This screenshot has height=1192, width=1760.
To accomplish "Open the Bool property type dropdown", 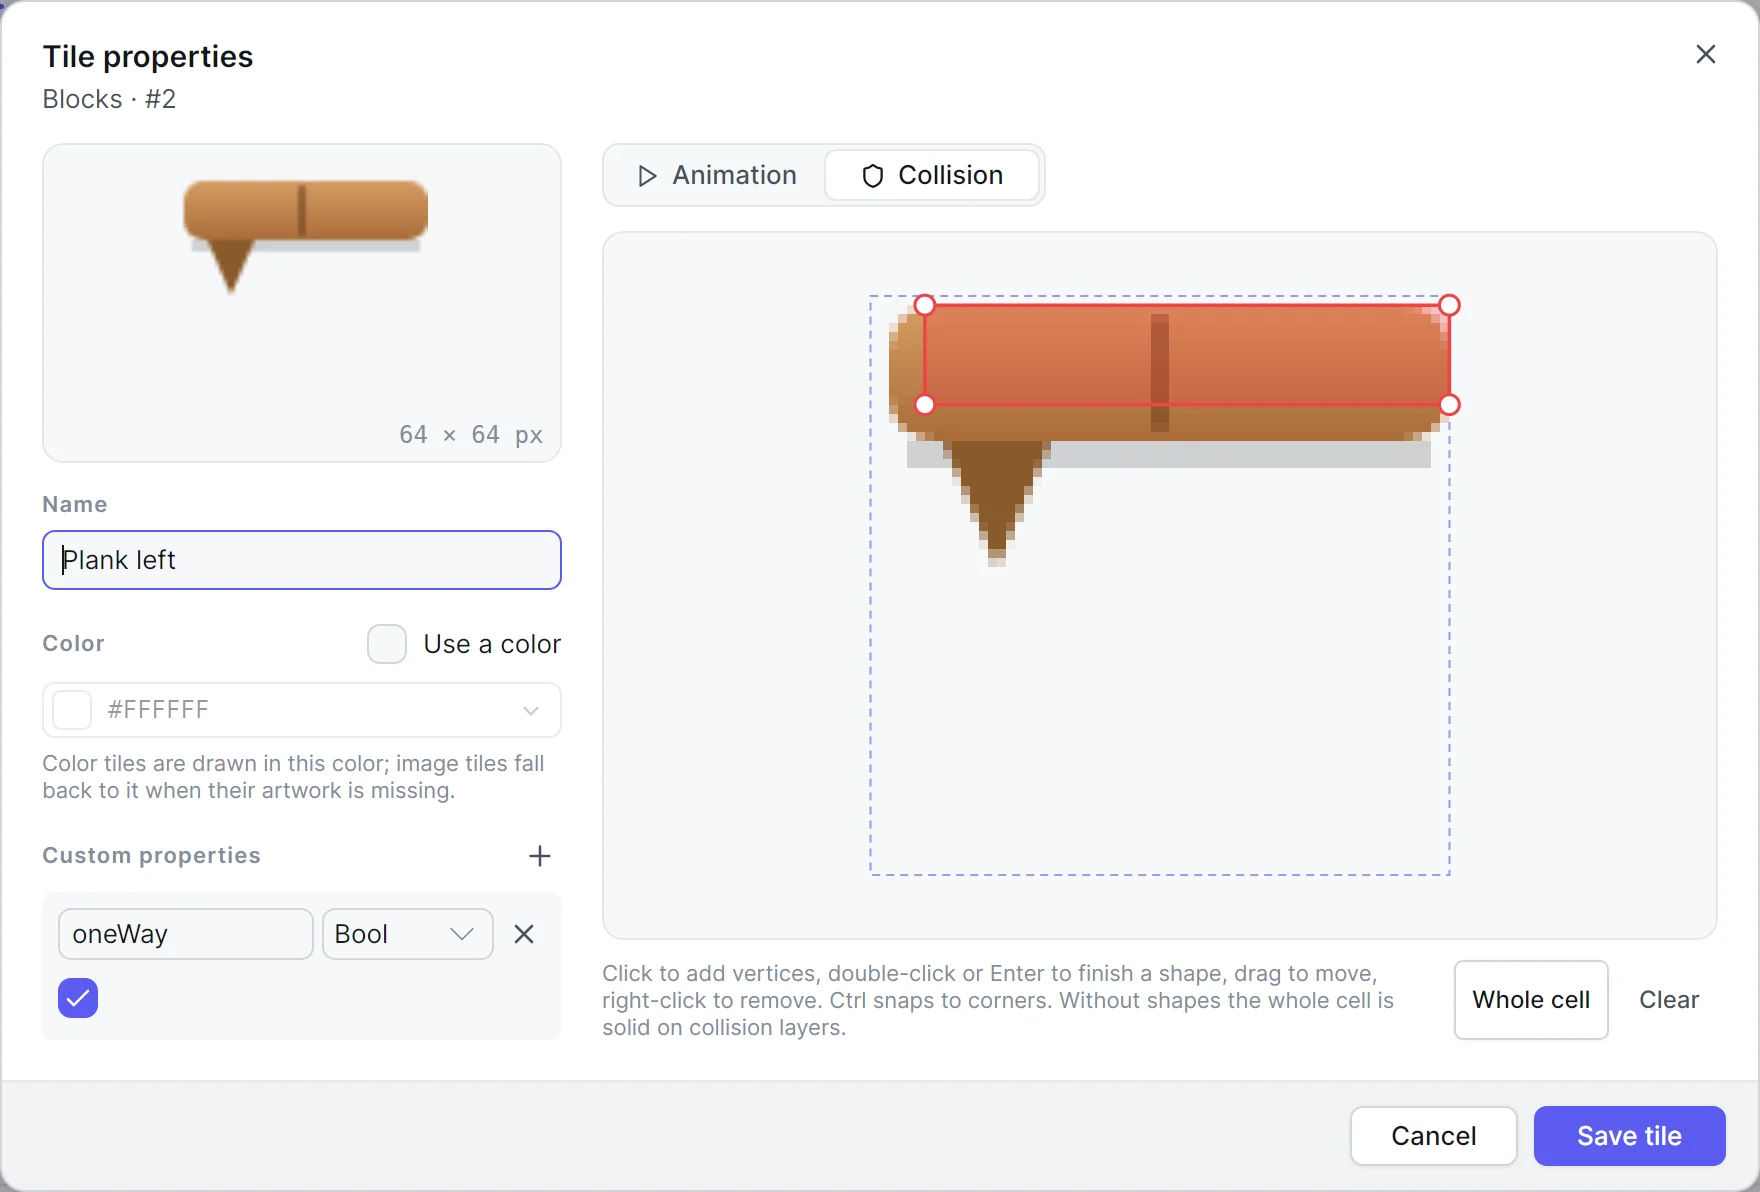I will 408,934.
